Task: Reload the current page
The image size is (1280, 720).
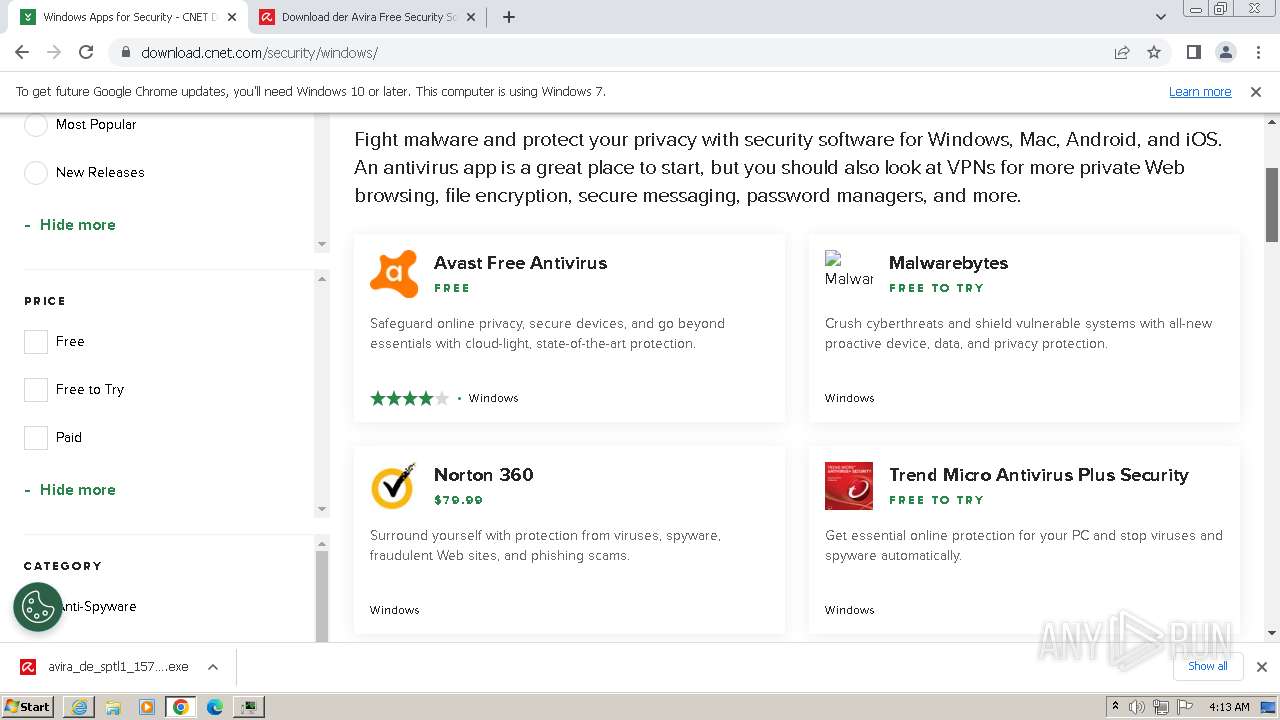Action: click(86, 52)
